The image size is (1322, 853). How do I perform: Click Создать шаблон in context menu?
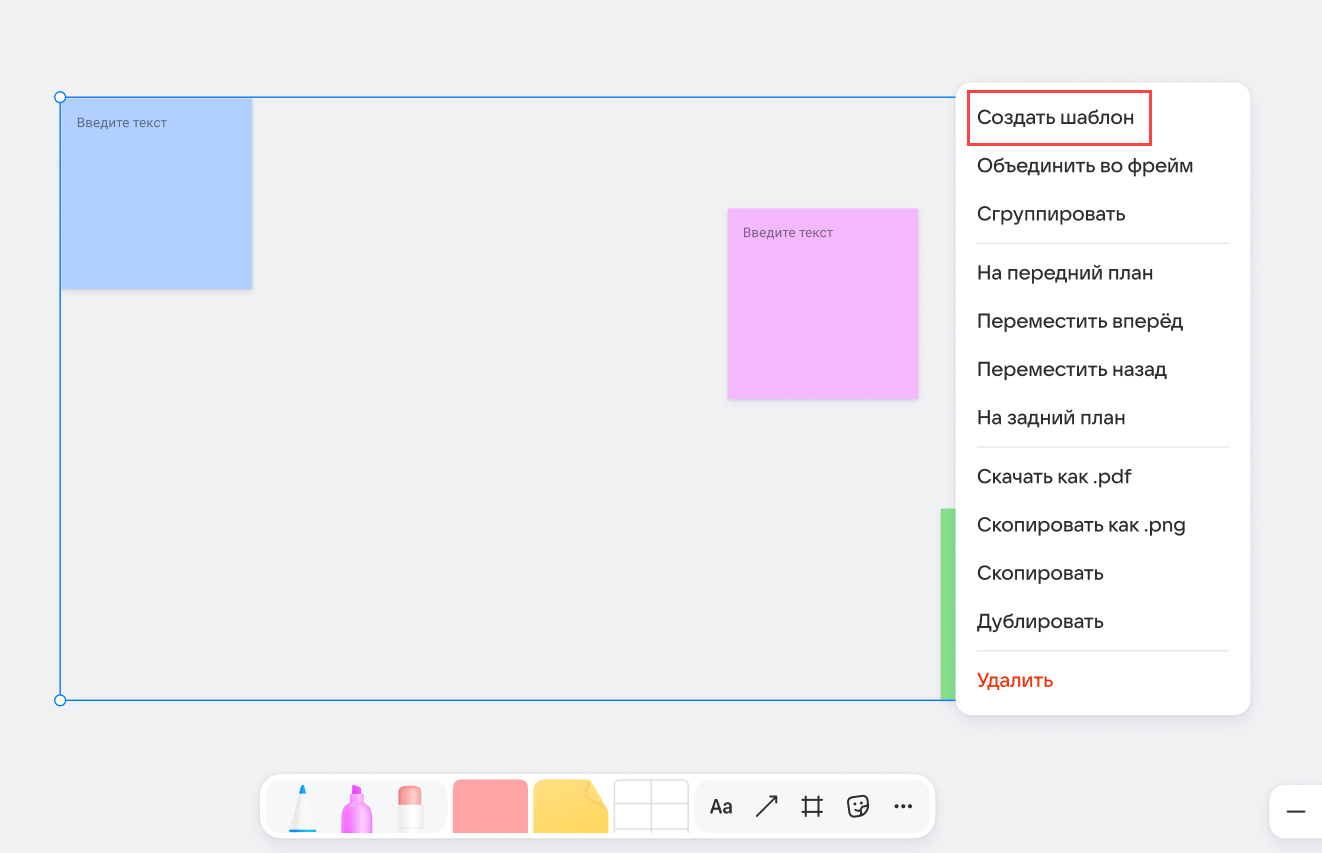click(1055, 117)
